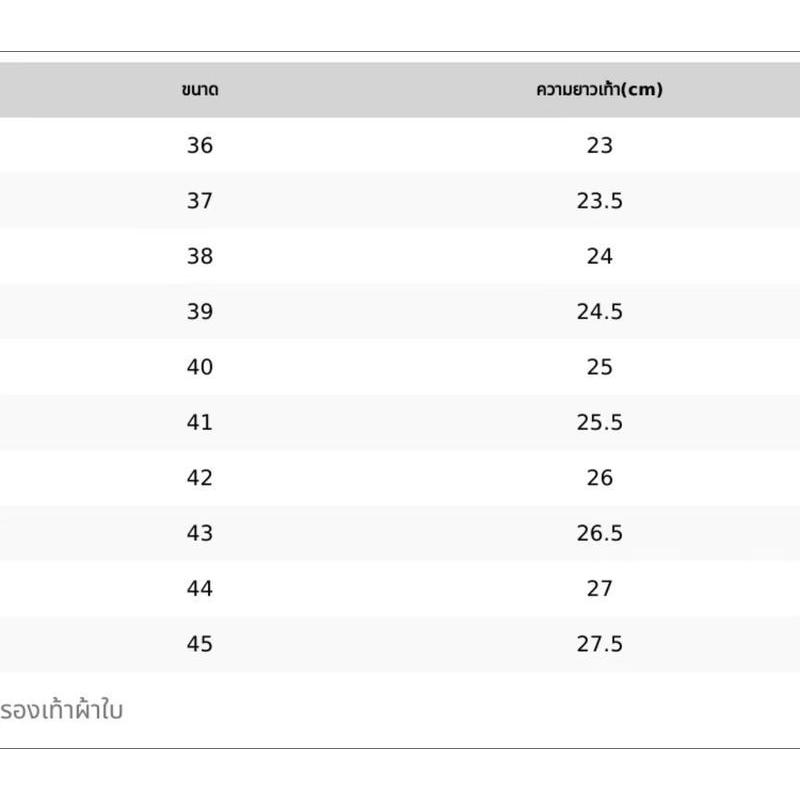This screenshot has width=800, height=800.
Task: Select size 40 cell
Action: point(200,367)
